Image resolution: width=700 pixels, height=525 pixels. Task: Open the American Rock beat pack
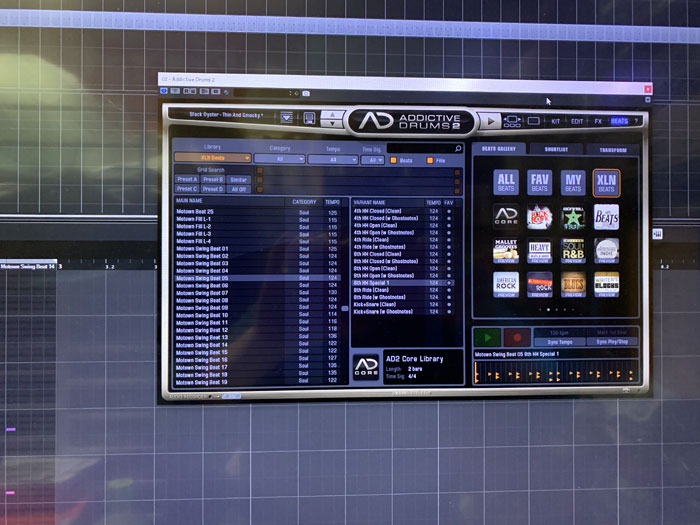pyautogui.click(x=506, y=284)
